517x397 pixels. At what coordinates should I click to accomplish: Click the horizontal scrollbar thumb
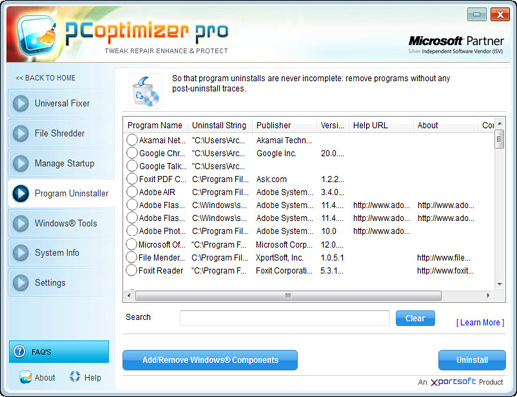pyautogui.click(x=288, y=295)
